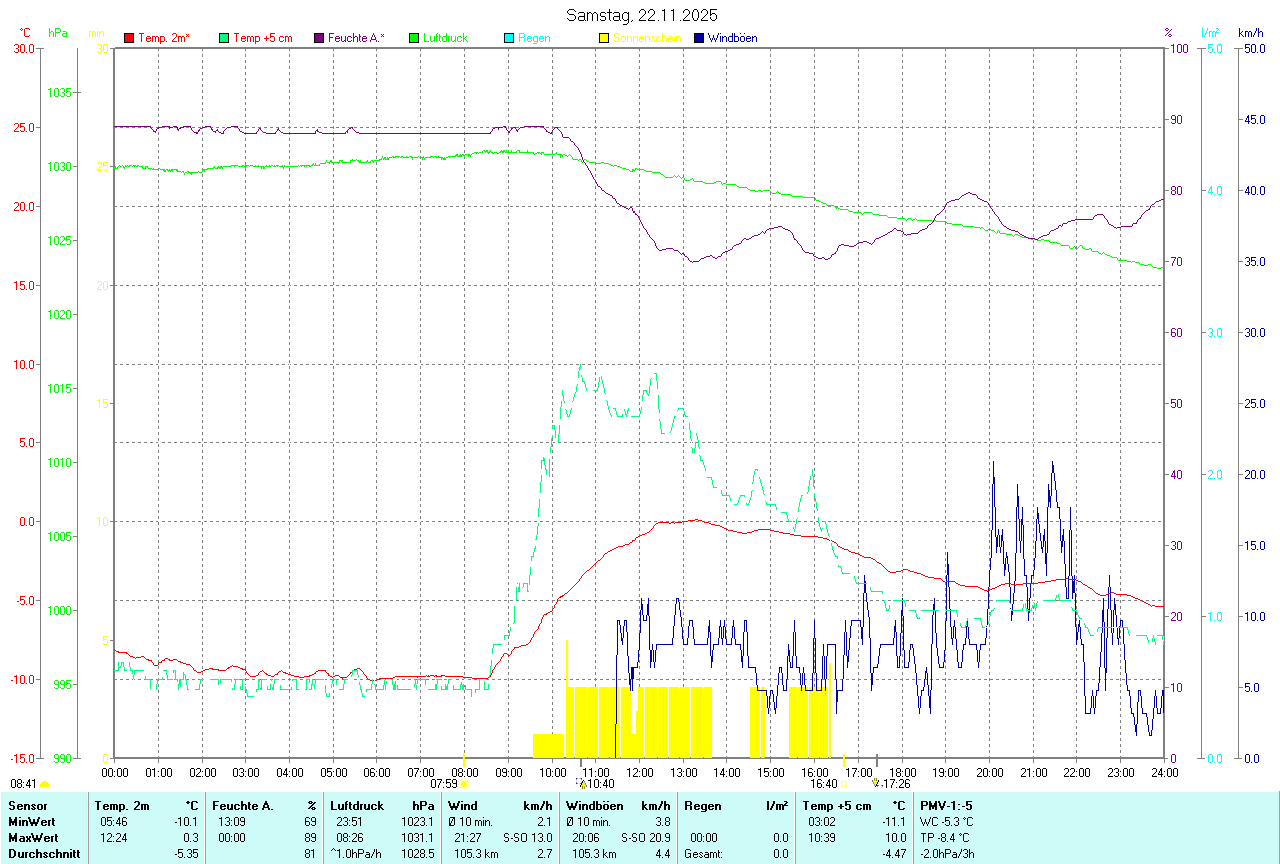Click the PMV-1:-5 header in the table
This screenshot has height=864, width=1280.
click(946, 806)
